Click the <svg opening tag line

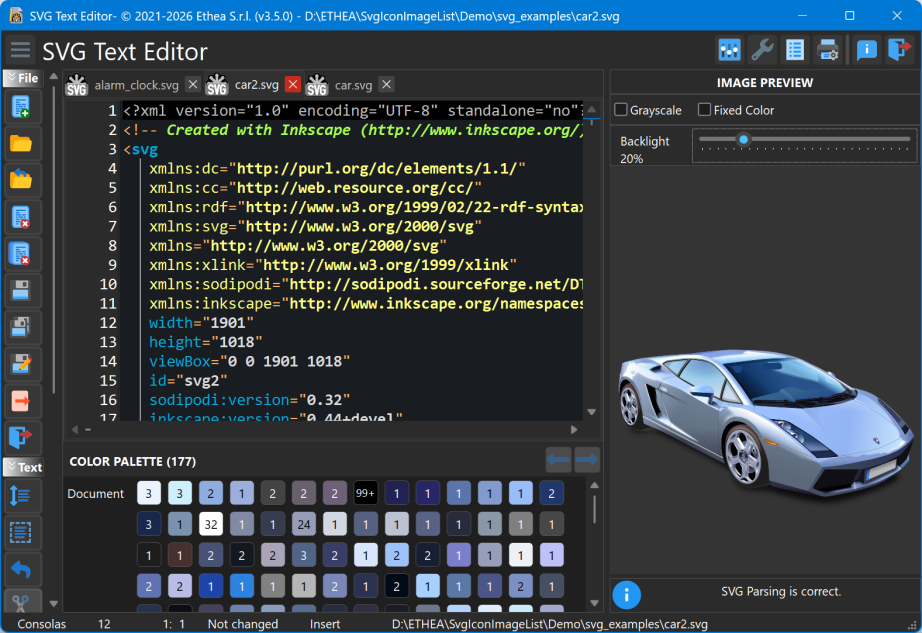(141, 149)
